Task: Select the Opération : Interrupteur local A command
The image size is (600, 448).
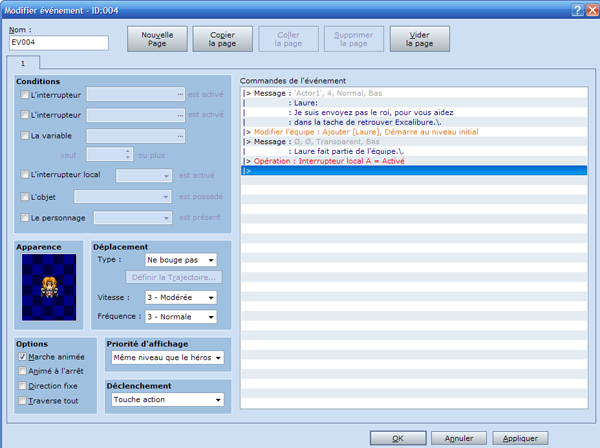Action: [414, 161]
